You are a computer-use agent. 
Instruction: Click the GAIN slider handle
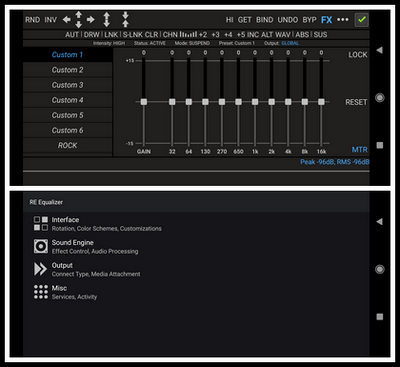click(144, 102)
